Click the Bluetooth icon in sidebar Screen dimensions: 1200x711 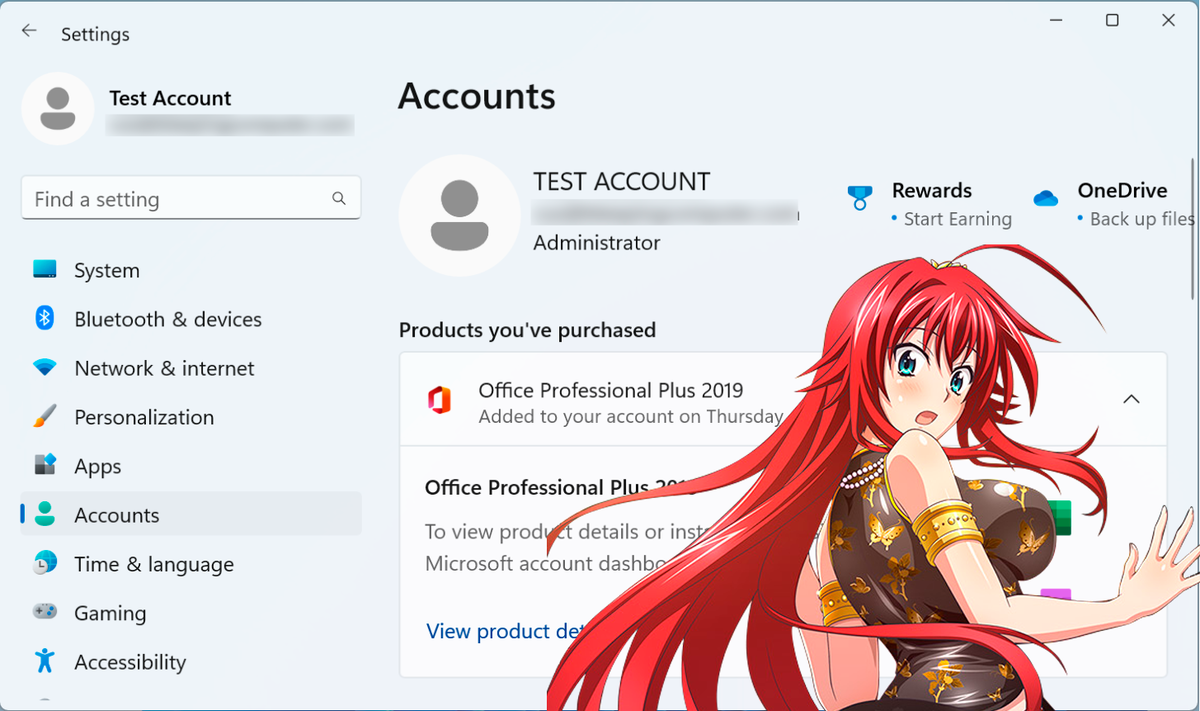pyautogui.click(x=45, y=319)
